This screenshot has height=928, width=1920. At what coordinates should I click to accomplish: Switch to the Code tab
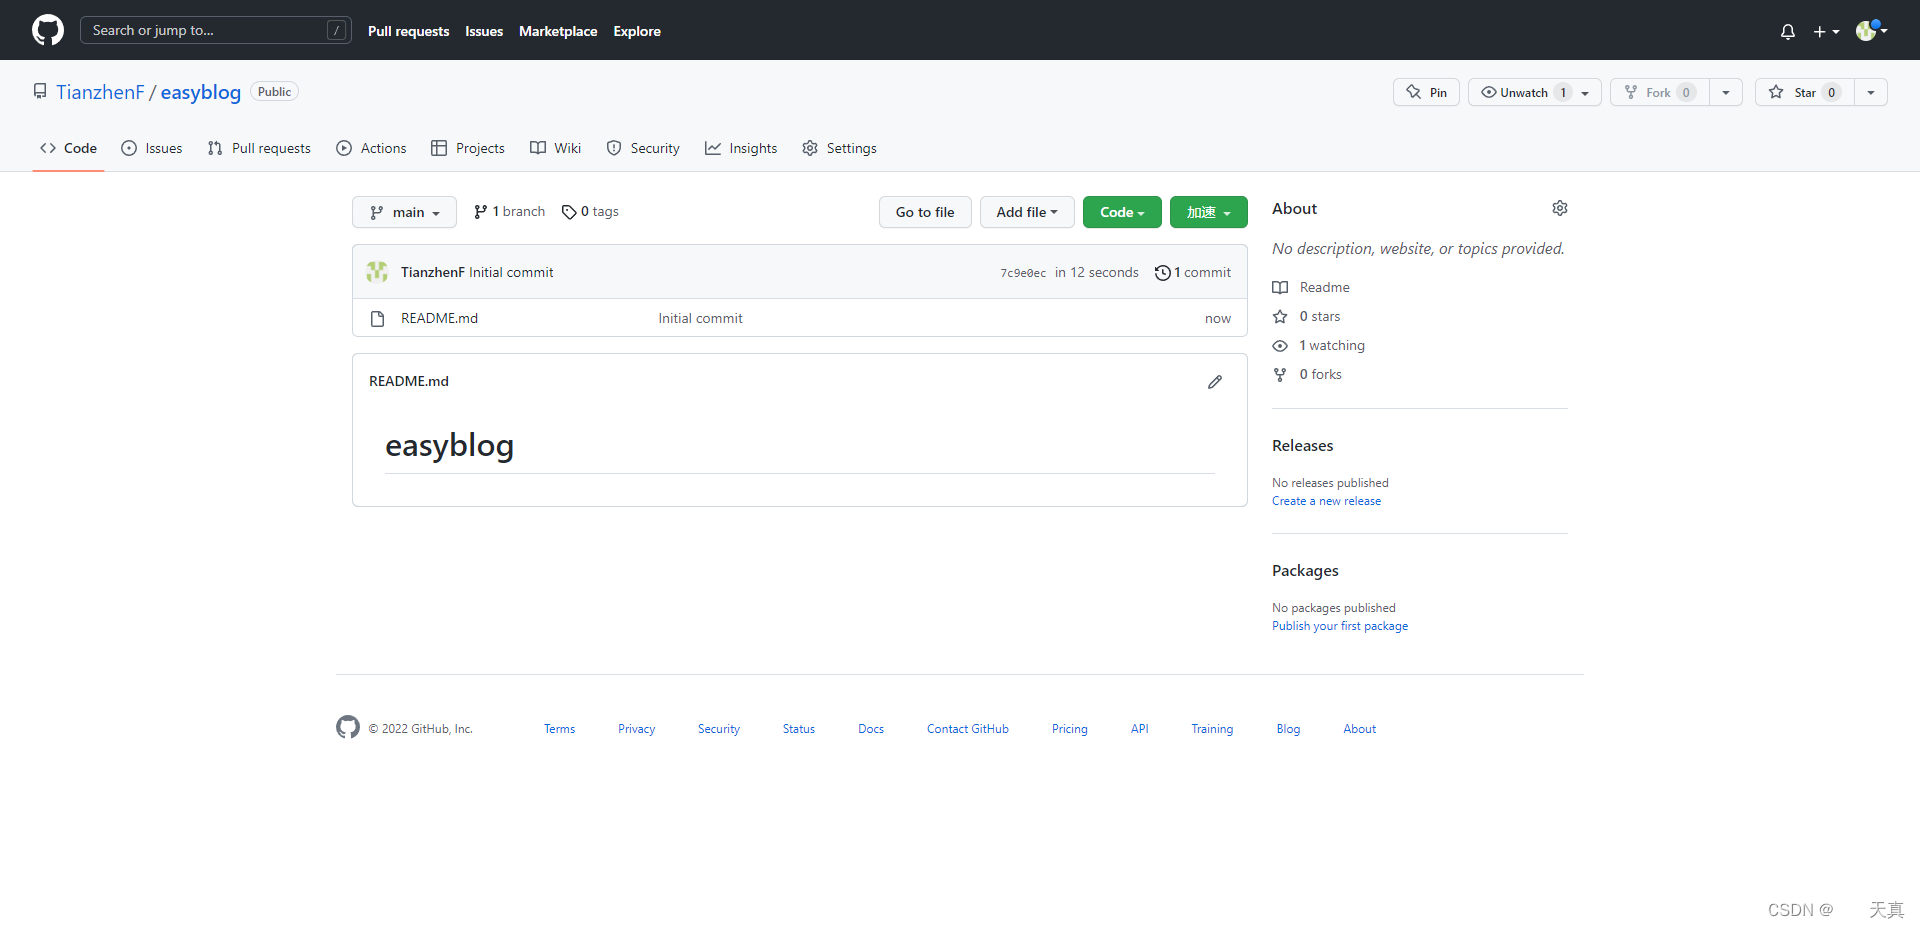pyautogui.click(x=68, y=148)
